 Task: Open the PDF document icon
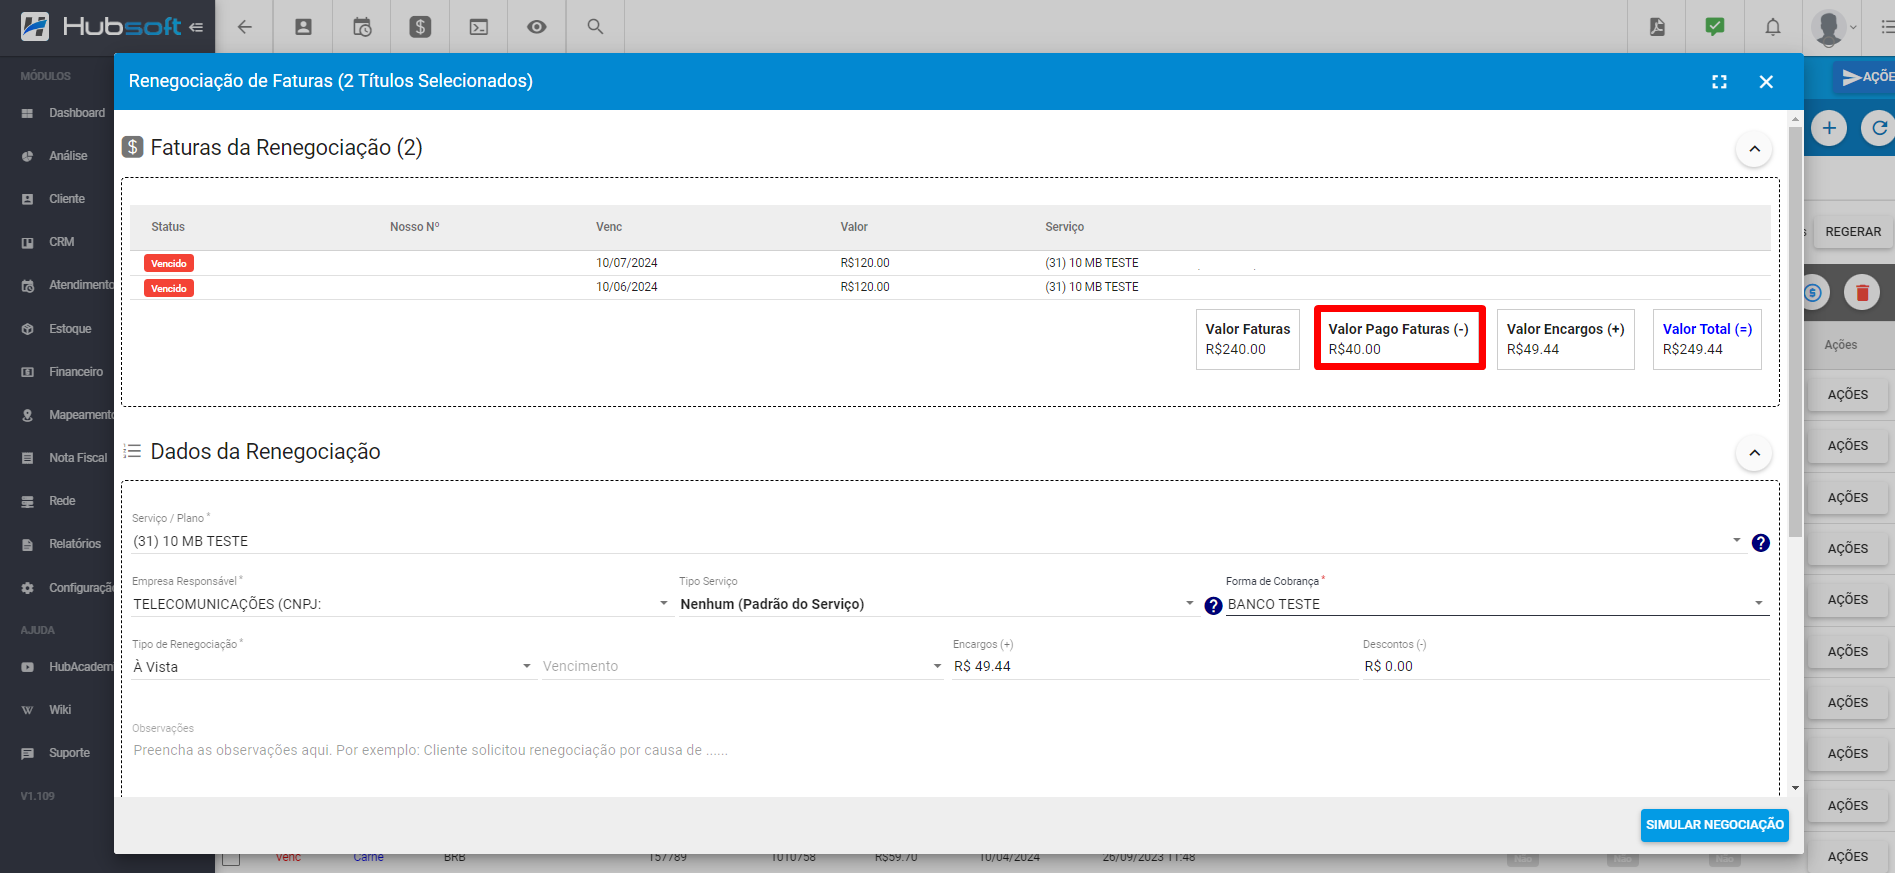1657,27
